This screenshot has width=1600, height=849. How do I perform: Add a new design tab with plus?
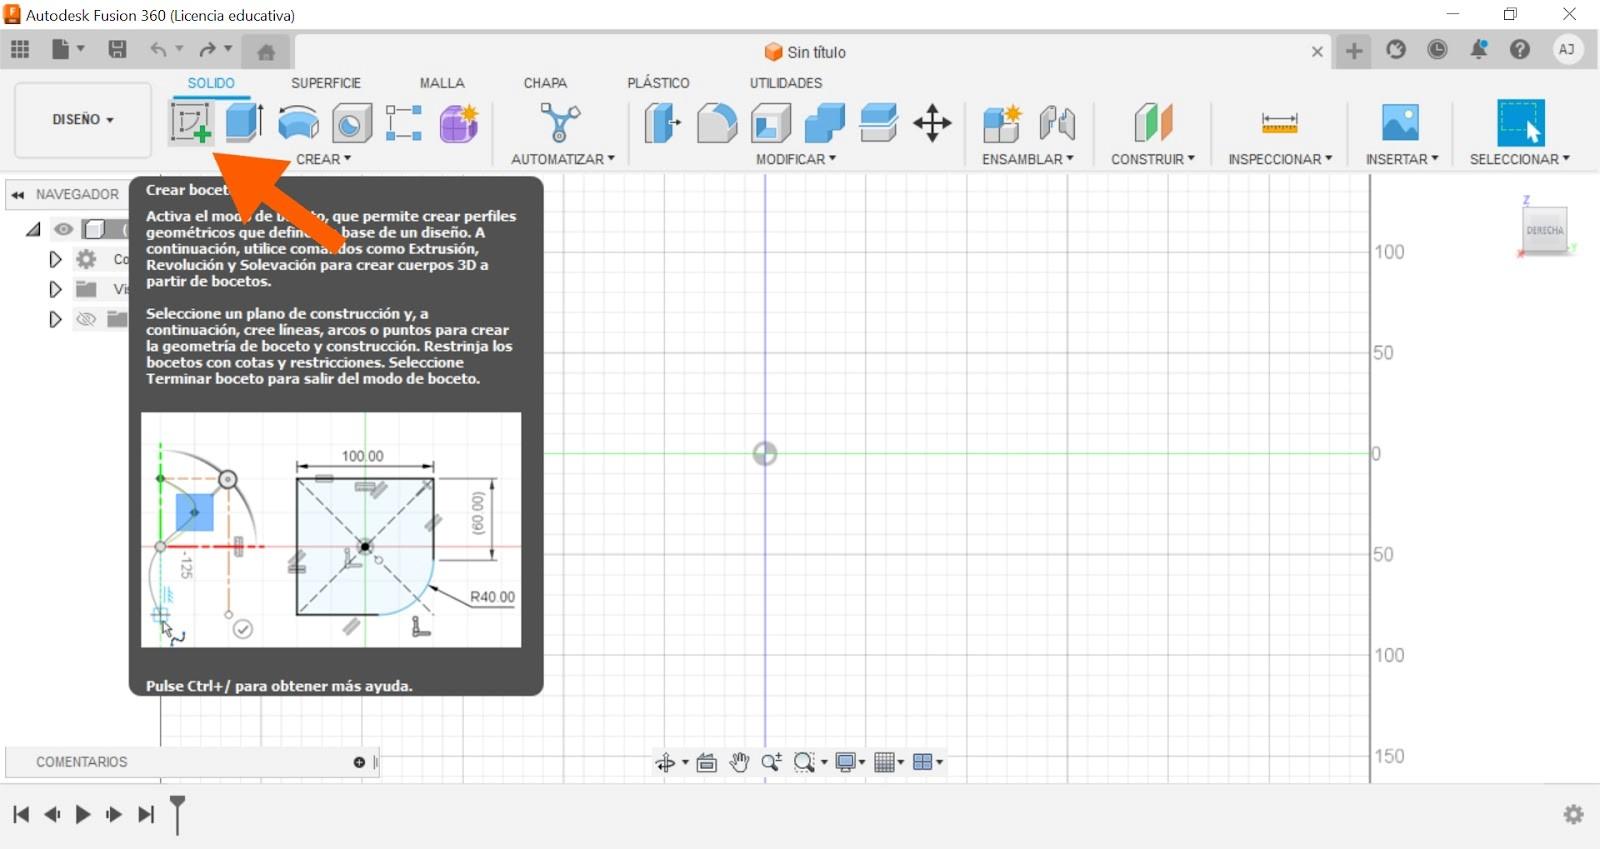coord(1354,51)
